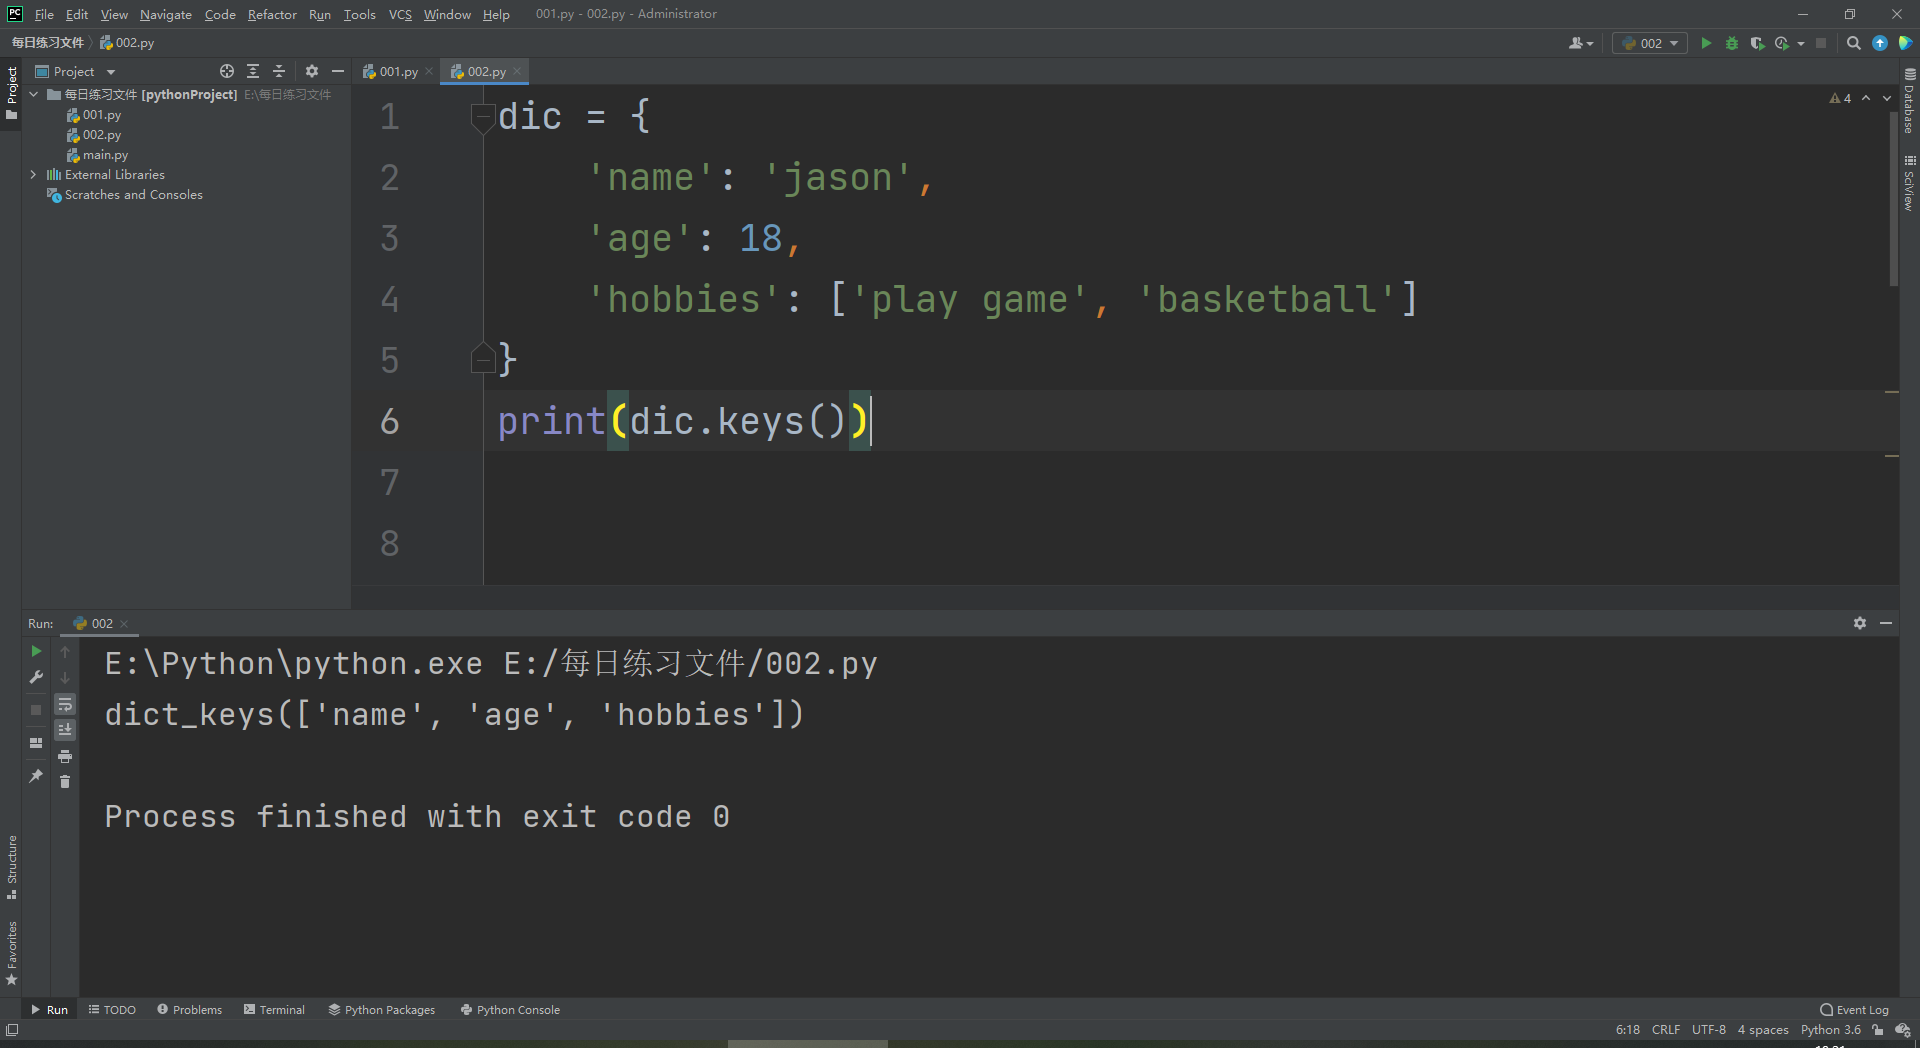
Task: Click the fold end marker at line 5
Action: click(483, 358)
